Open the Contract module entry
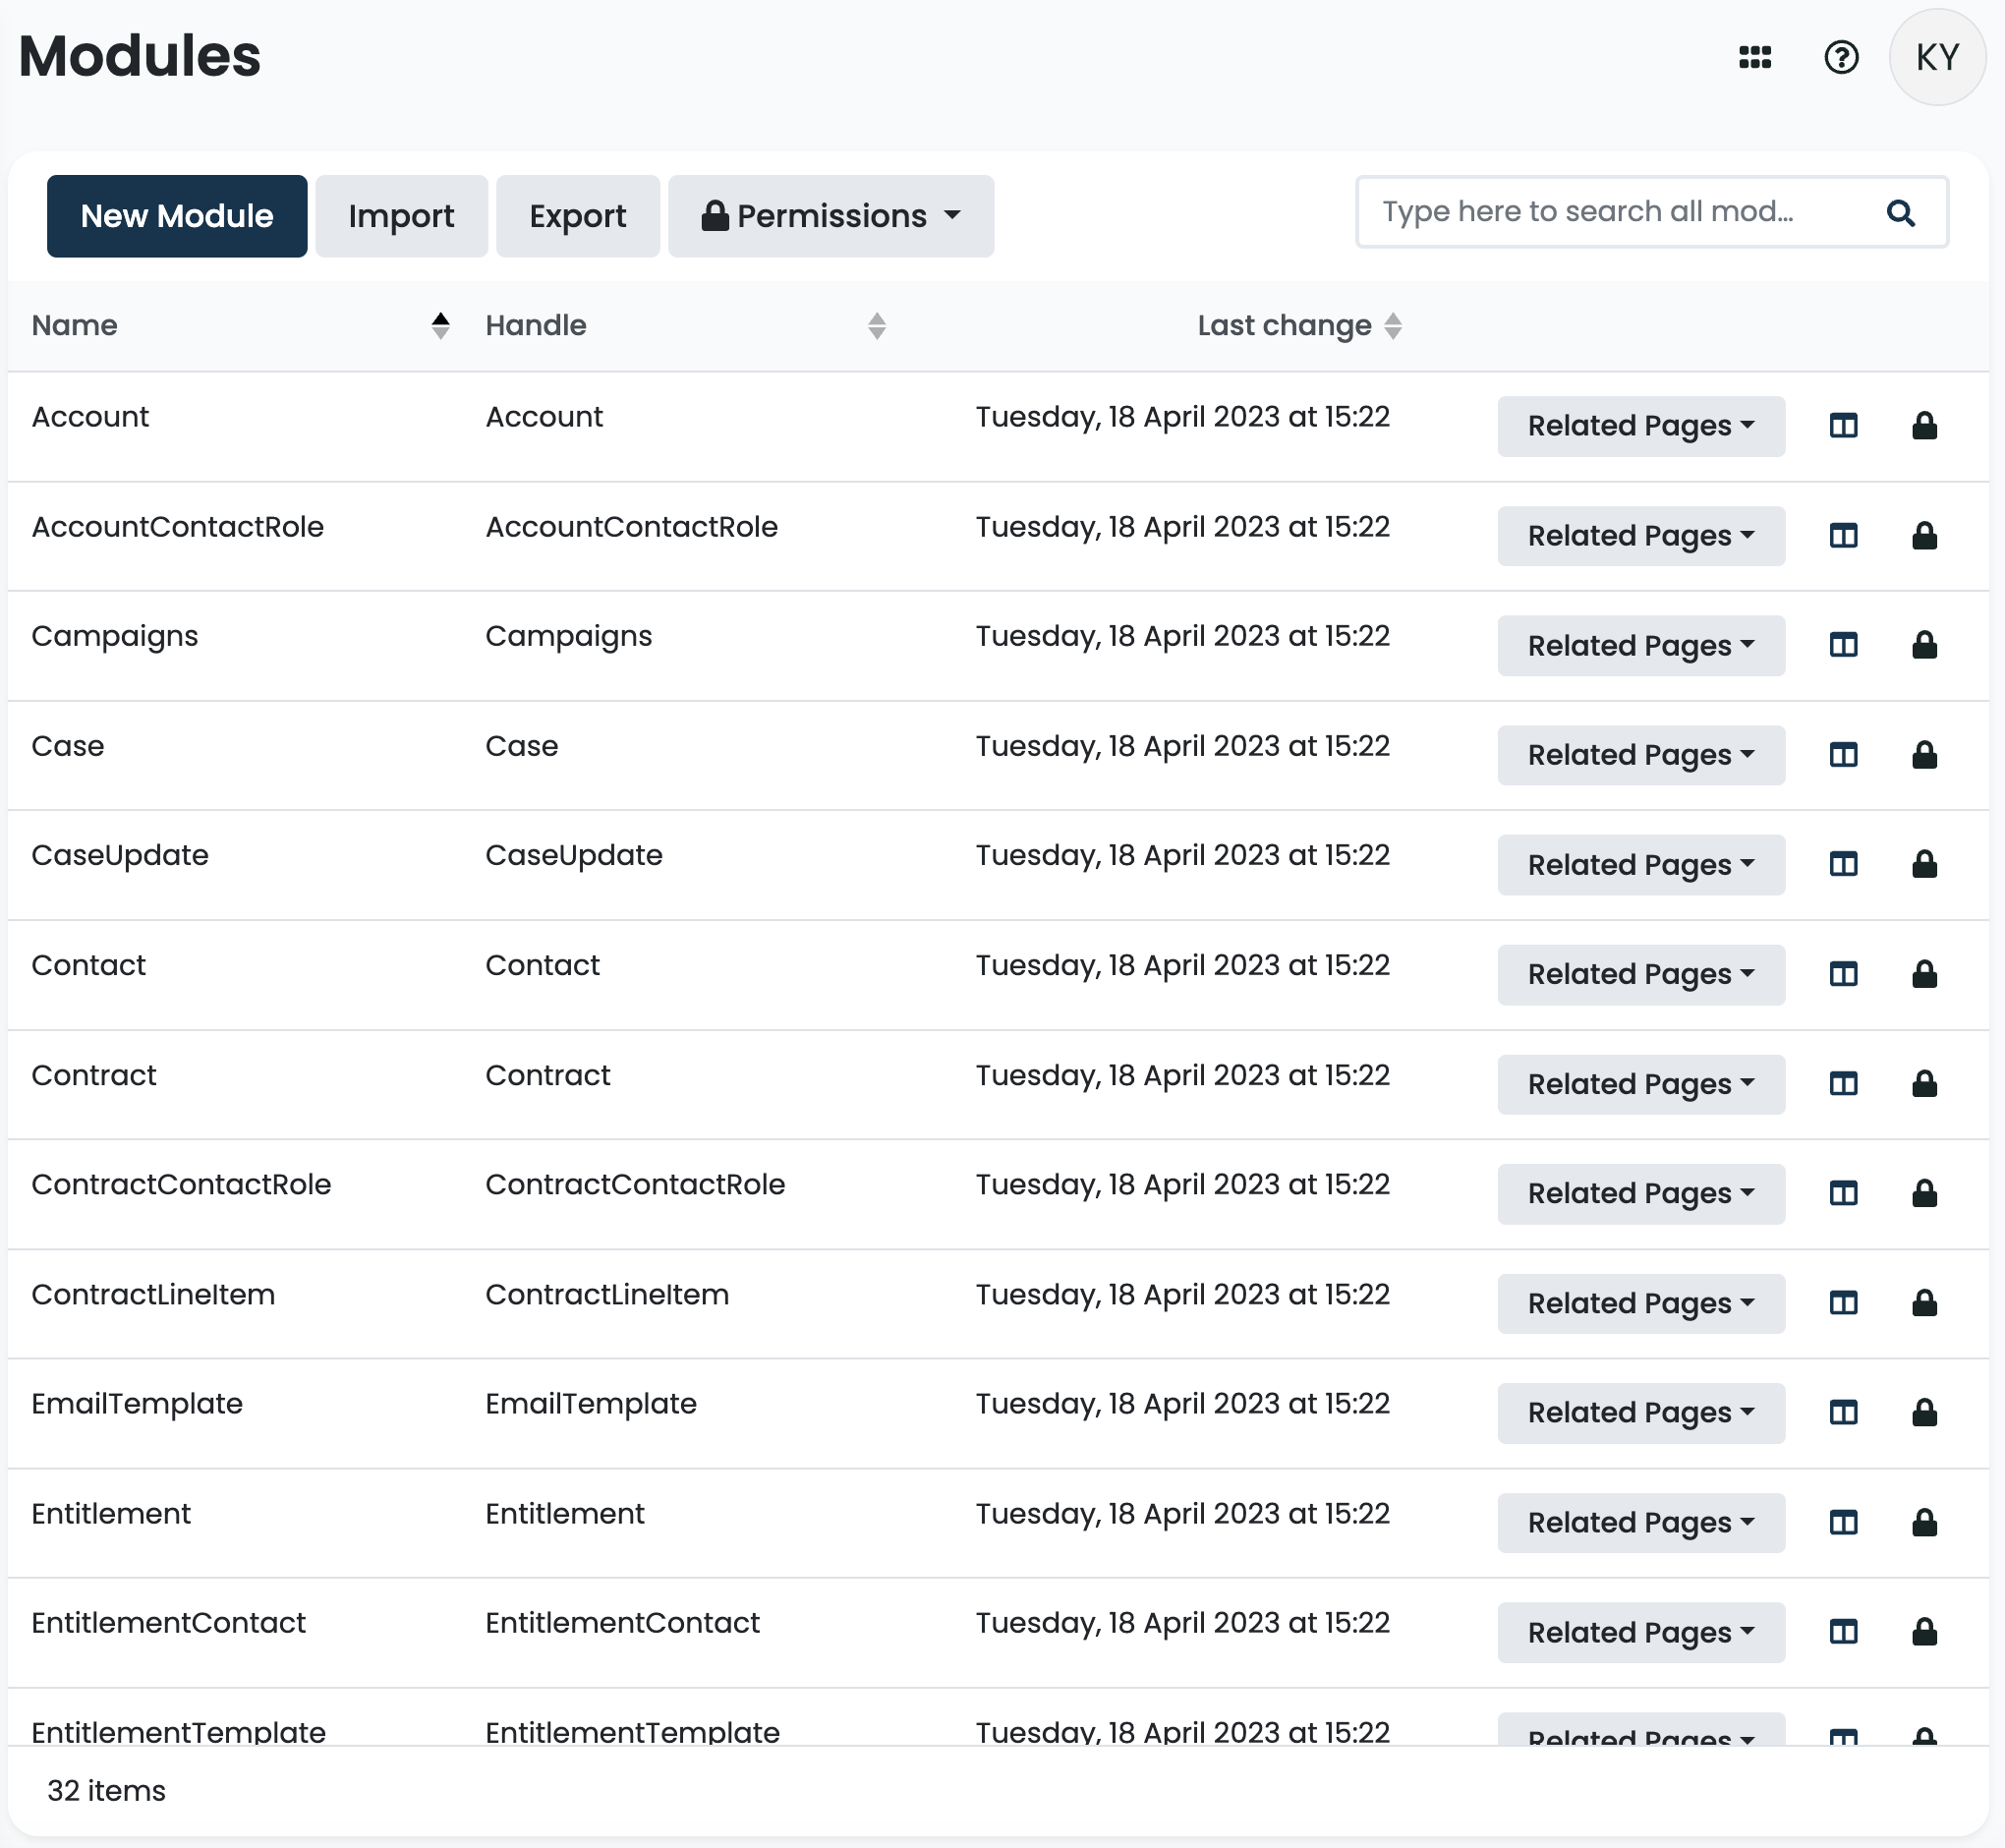The image size is (2005, 1848). click(x=94, y=1075)
